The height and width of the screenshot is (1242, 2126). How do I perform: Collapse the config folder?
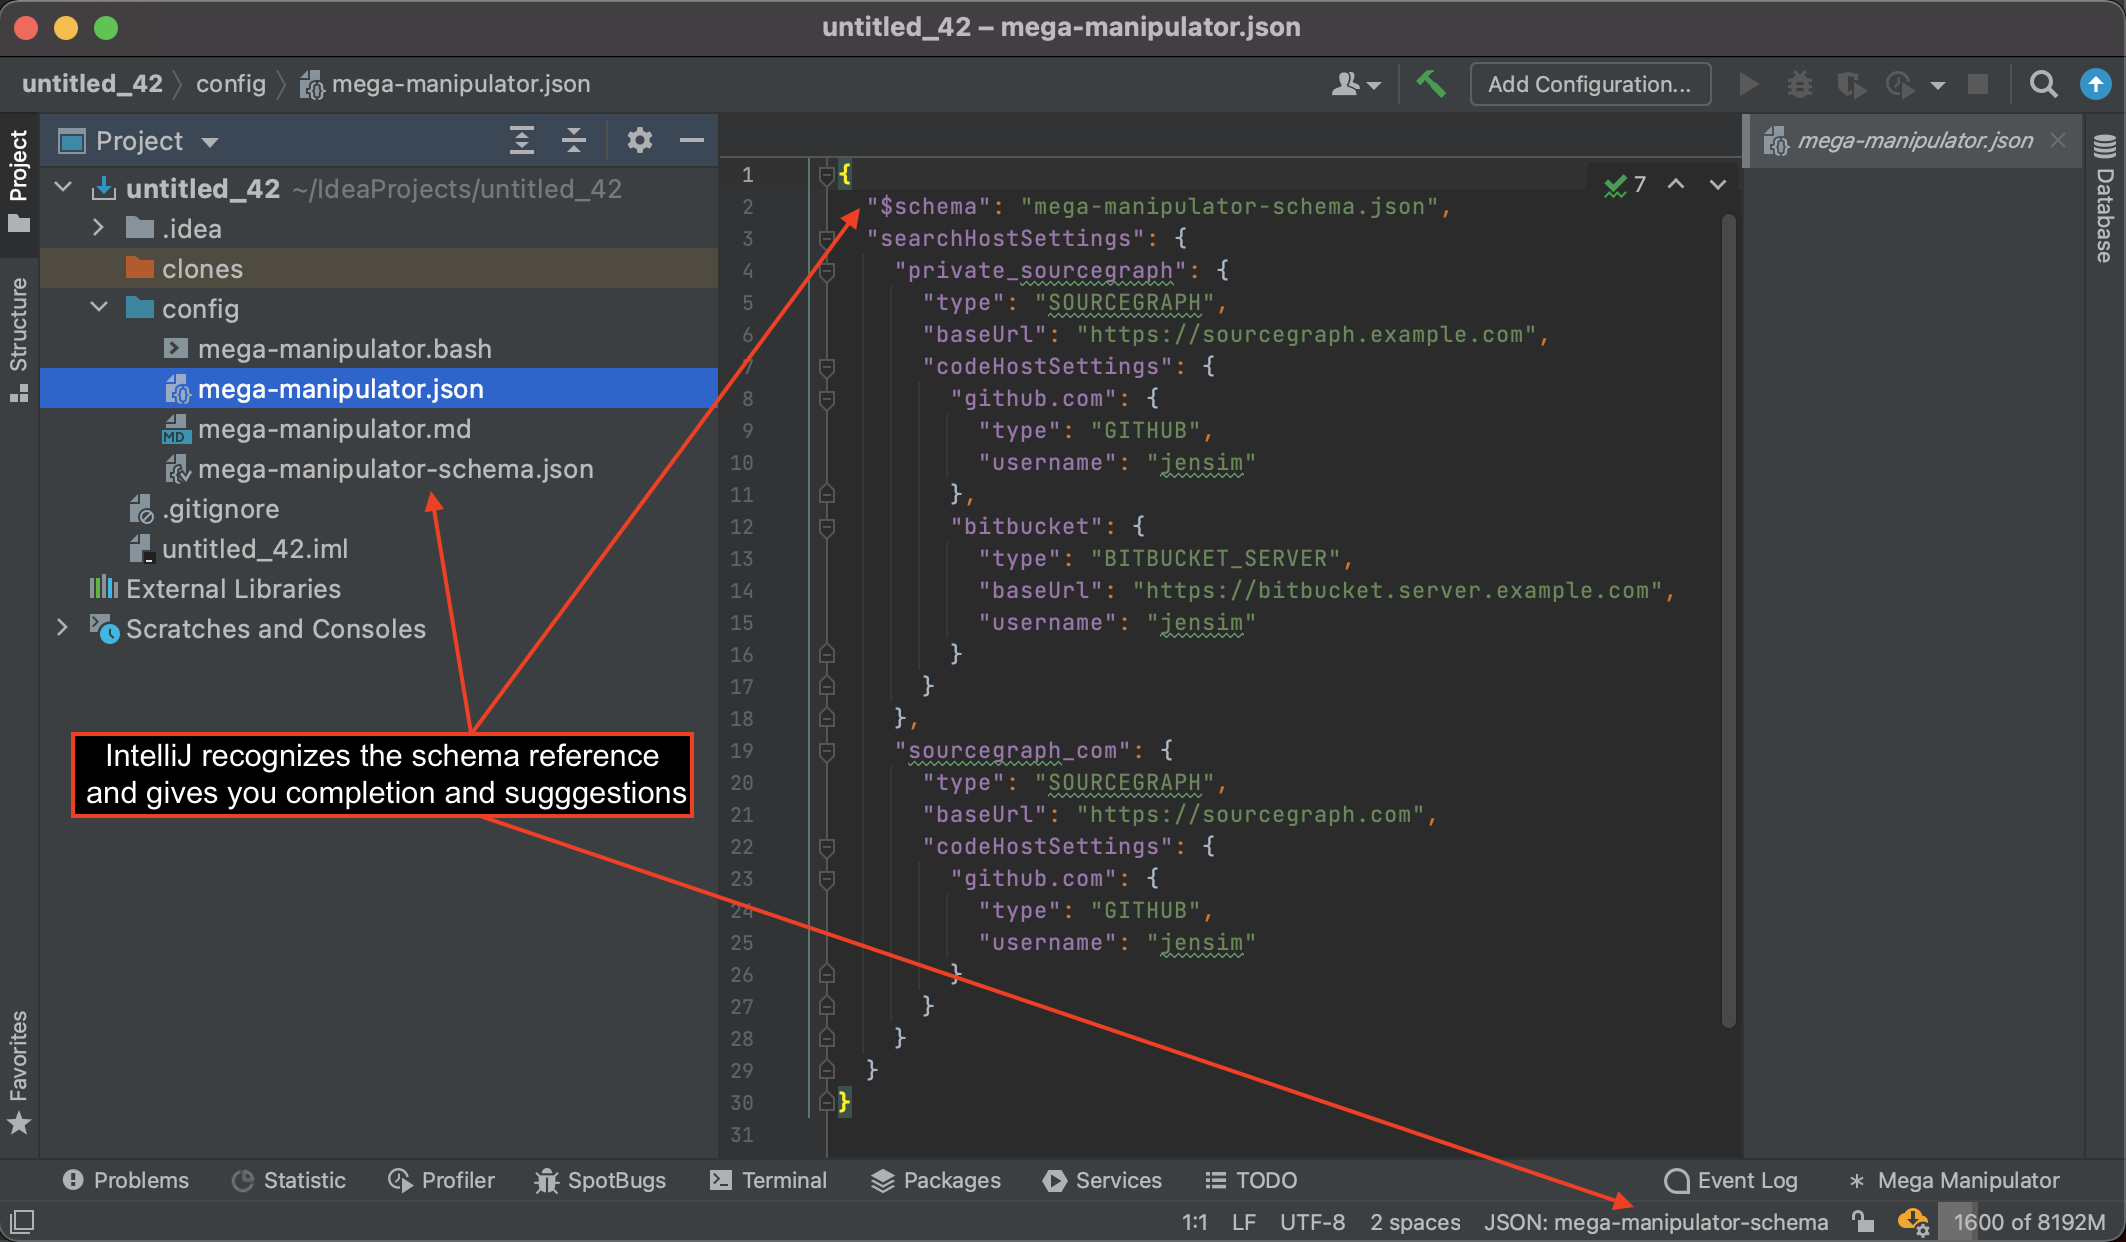click(98, 308)
